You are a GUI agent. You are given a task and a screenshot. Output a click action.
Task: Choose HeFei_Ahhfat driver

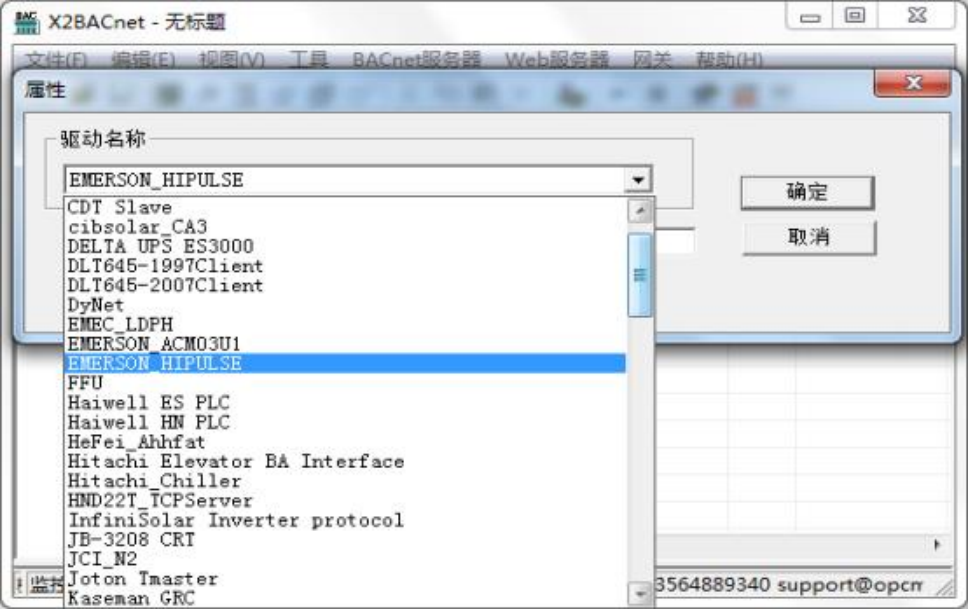pyautogui.click(x=345, y=443)
